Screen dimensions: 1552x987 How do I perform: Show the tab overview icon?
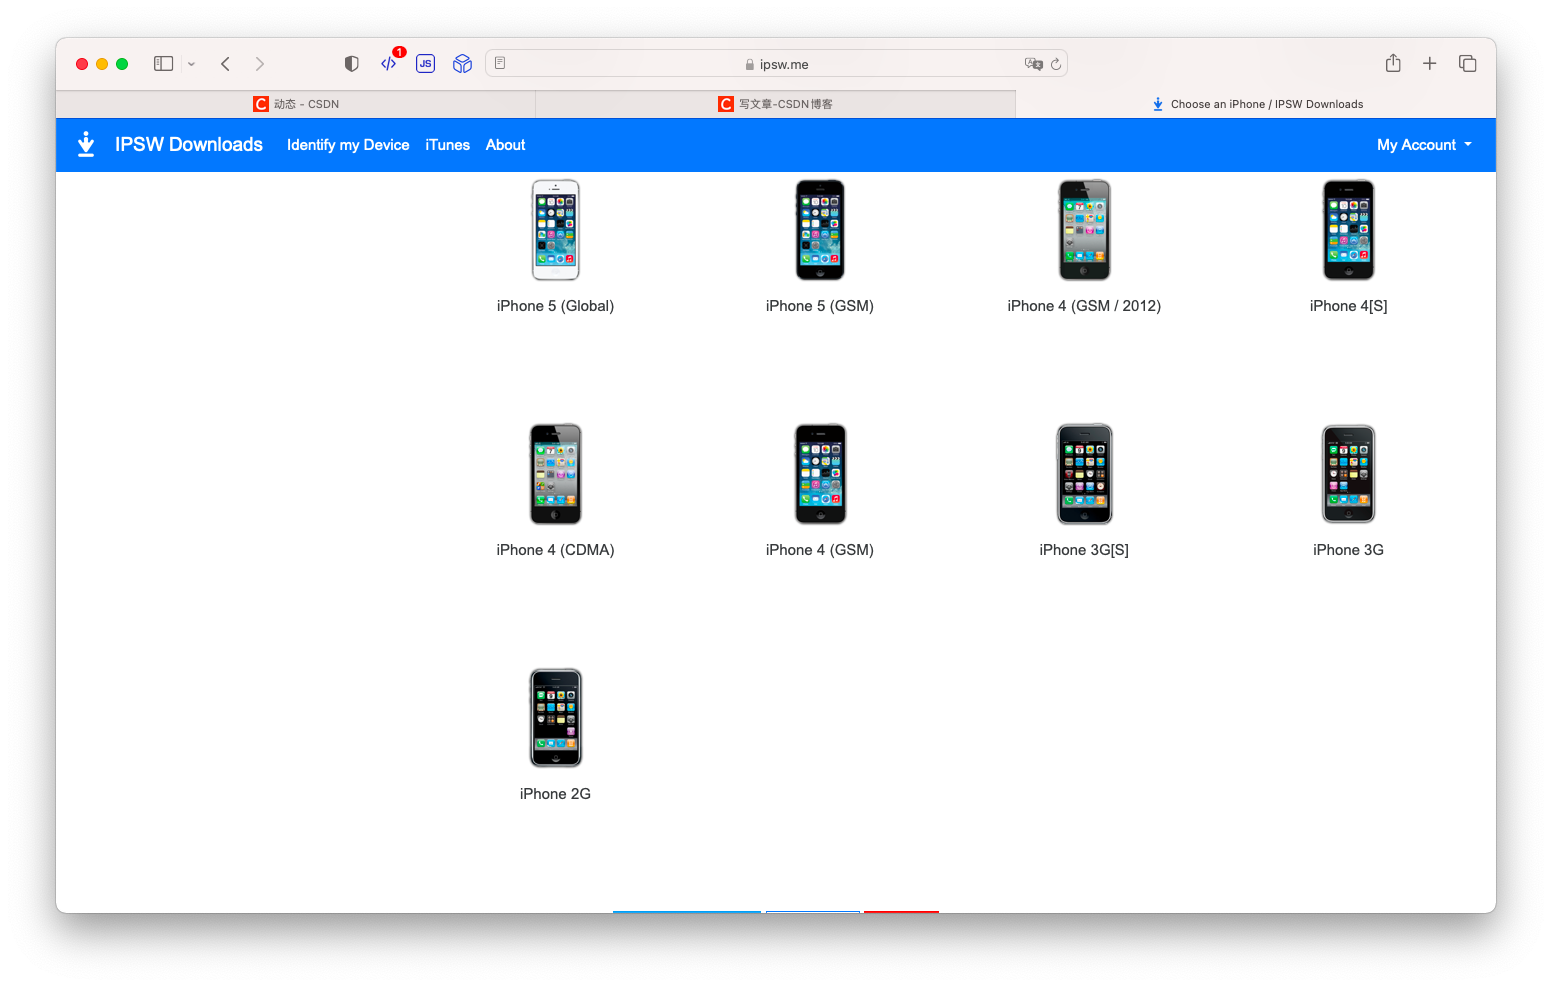coord(1467,64)
